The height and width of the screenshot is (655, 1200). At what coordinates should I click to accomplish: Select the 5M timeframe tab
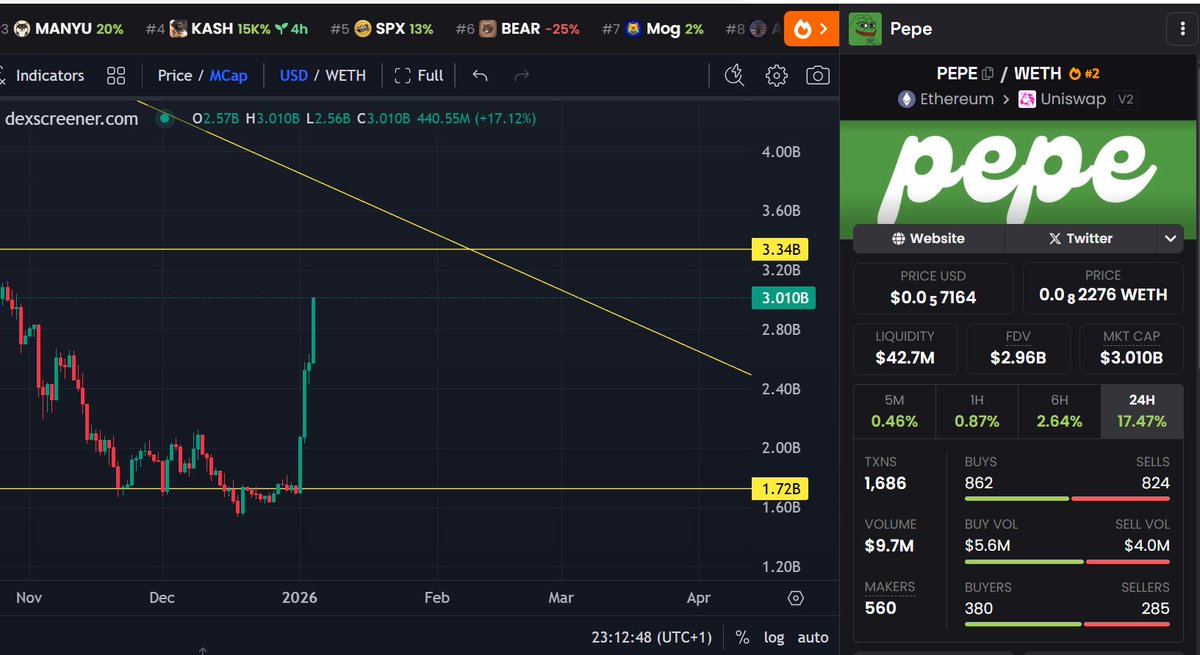(894, 411)
